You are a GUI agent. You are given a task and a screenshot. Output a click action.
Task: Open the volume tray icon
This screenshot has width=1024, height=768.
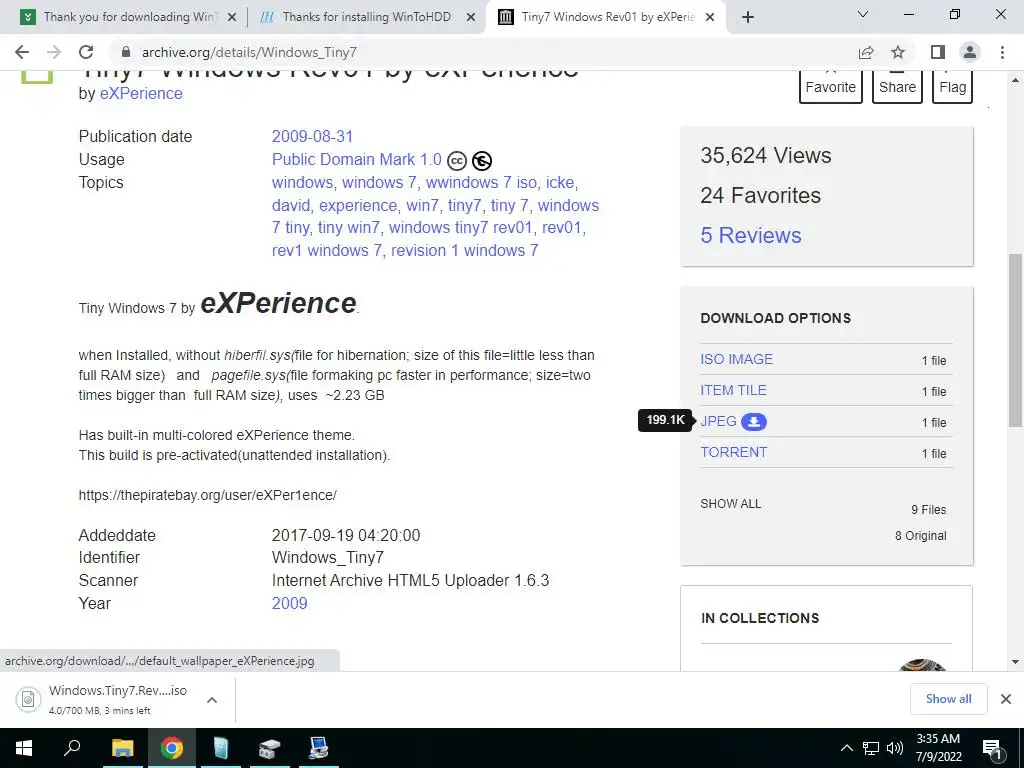895,748
